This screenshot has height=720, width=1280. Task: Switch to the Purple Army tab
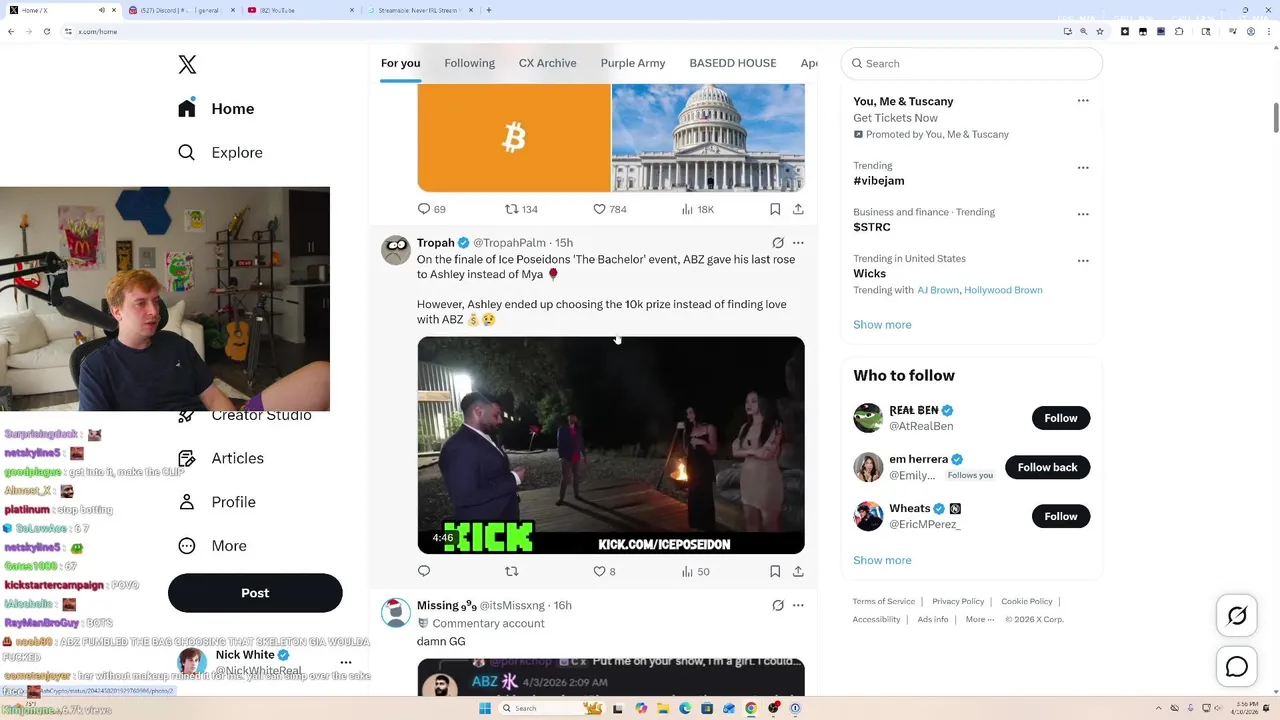click(x=633, y=63)
